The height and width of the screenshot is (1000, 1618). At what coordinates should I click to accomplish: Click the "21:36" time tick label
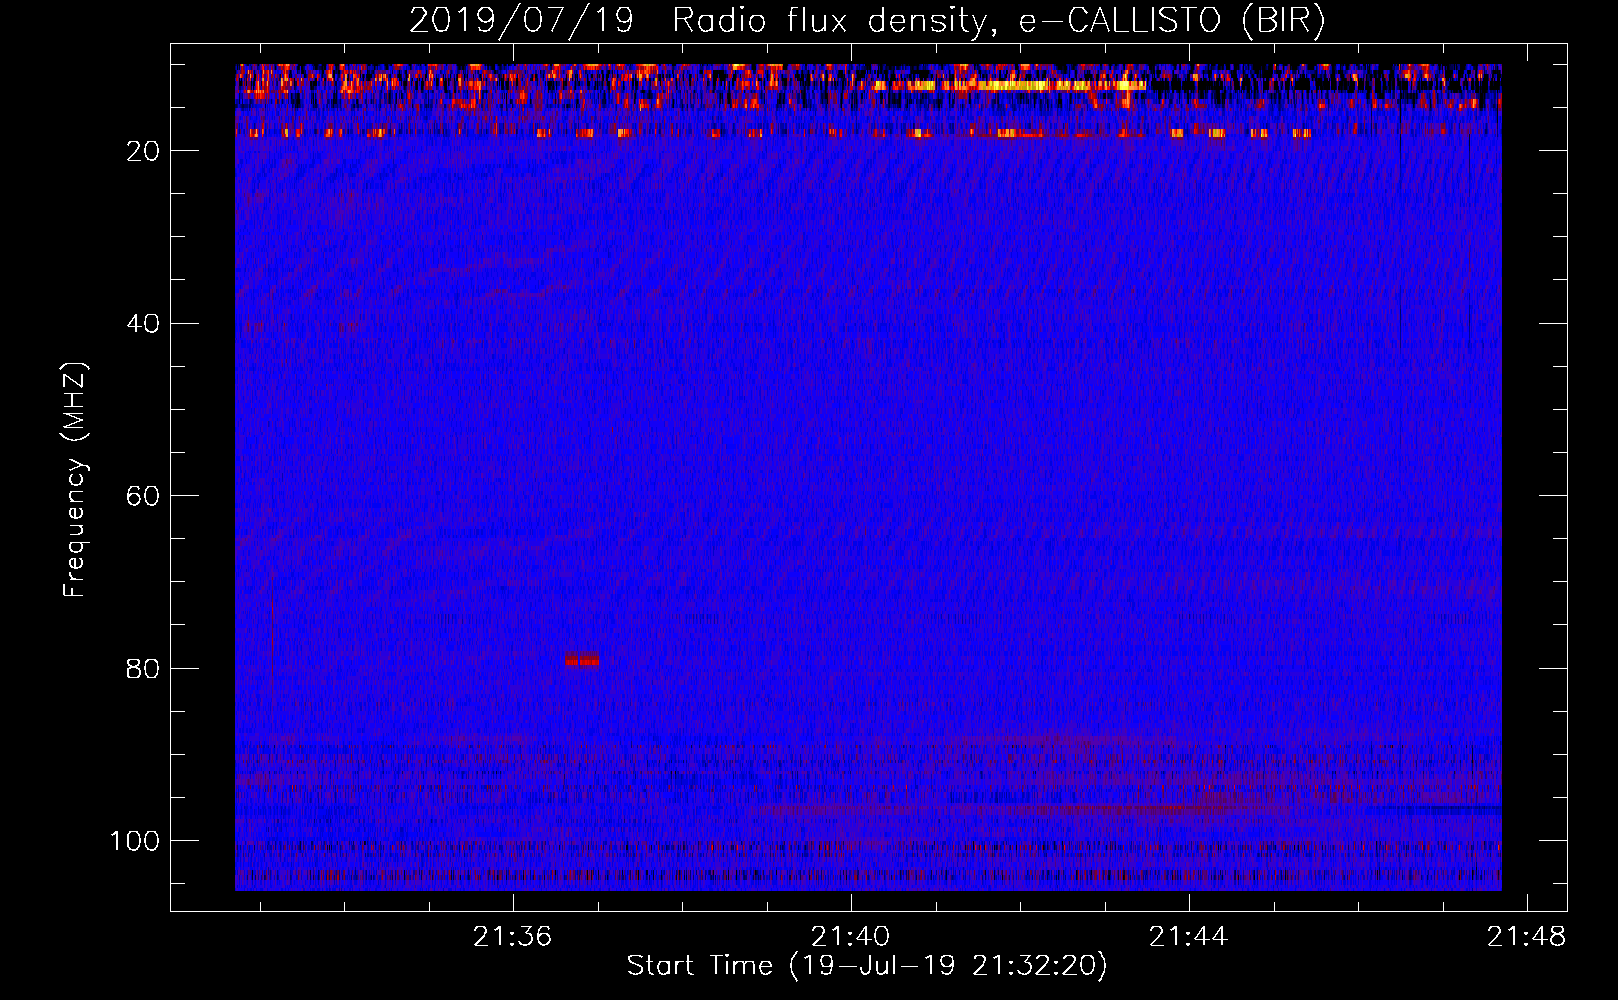[x=513, y=937]
